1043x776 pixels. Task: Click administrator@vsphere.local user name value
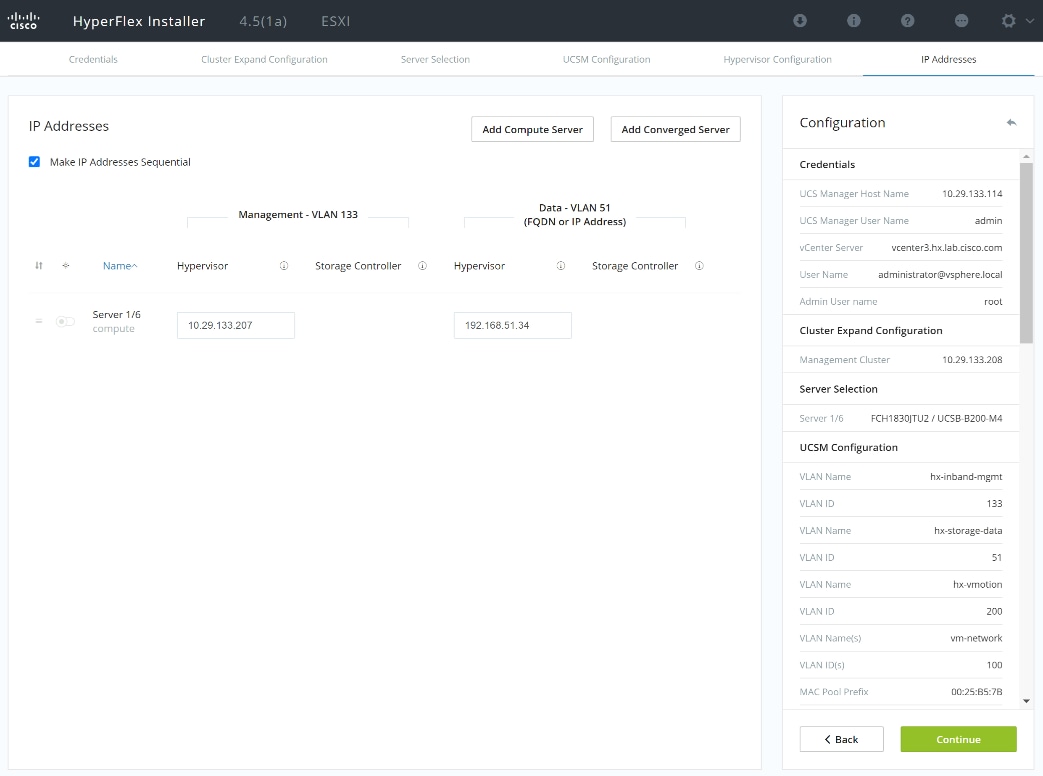[940, 275]
